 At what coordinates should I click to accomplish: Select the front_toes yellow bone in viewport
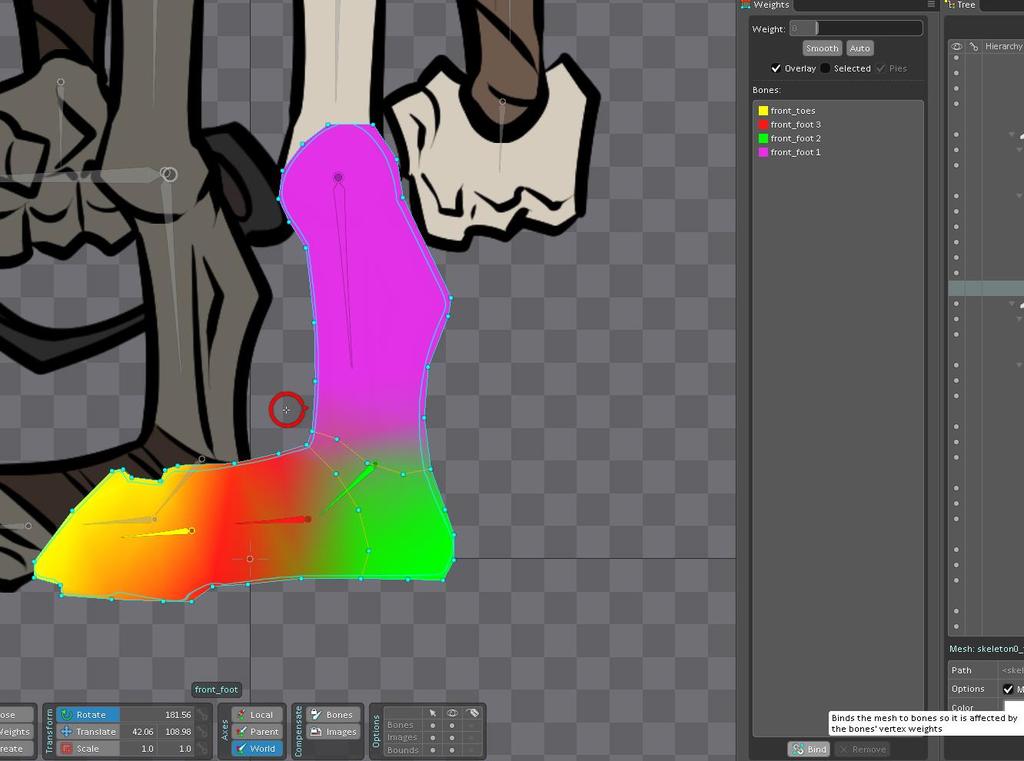click(161, 533)
